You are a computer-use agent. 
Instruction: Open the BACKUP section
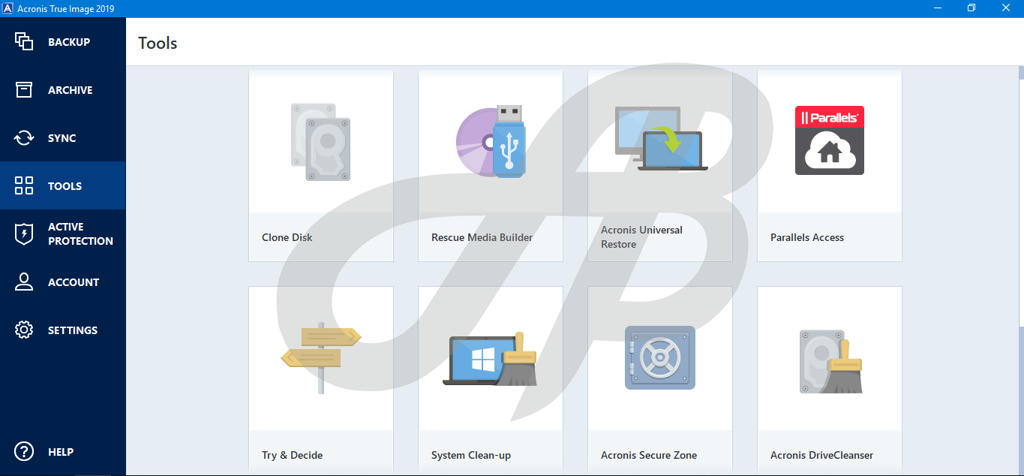point(69,42)
